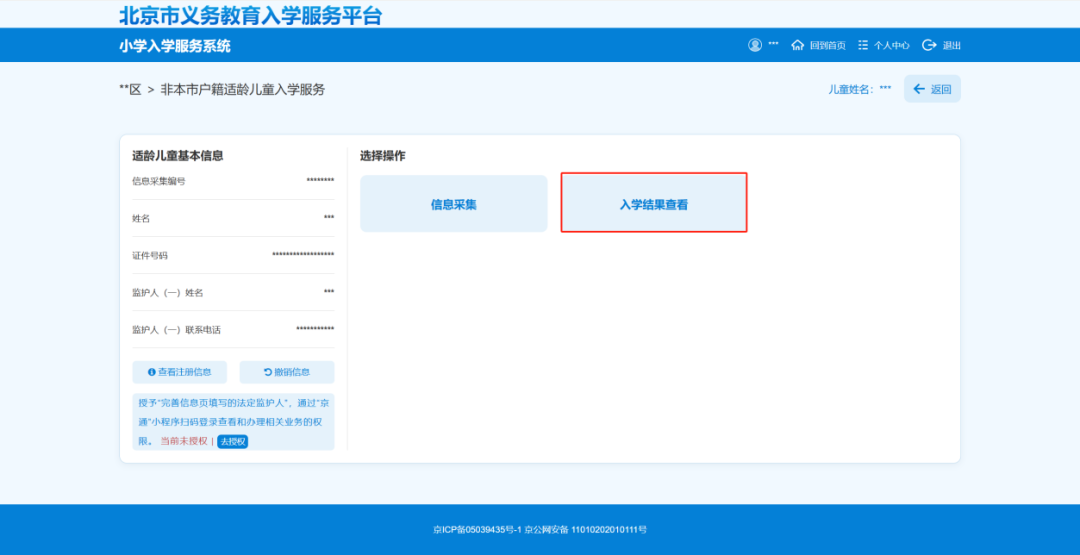Click the info icon on 查看注册信息
The height and width of the screenshot is (555, 1080).
[x=152, y=372]
